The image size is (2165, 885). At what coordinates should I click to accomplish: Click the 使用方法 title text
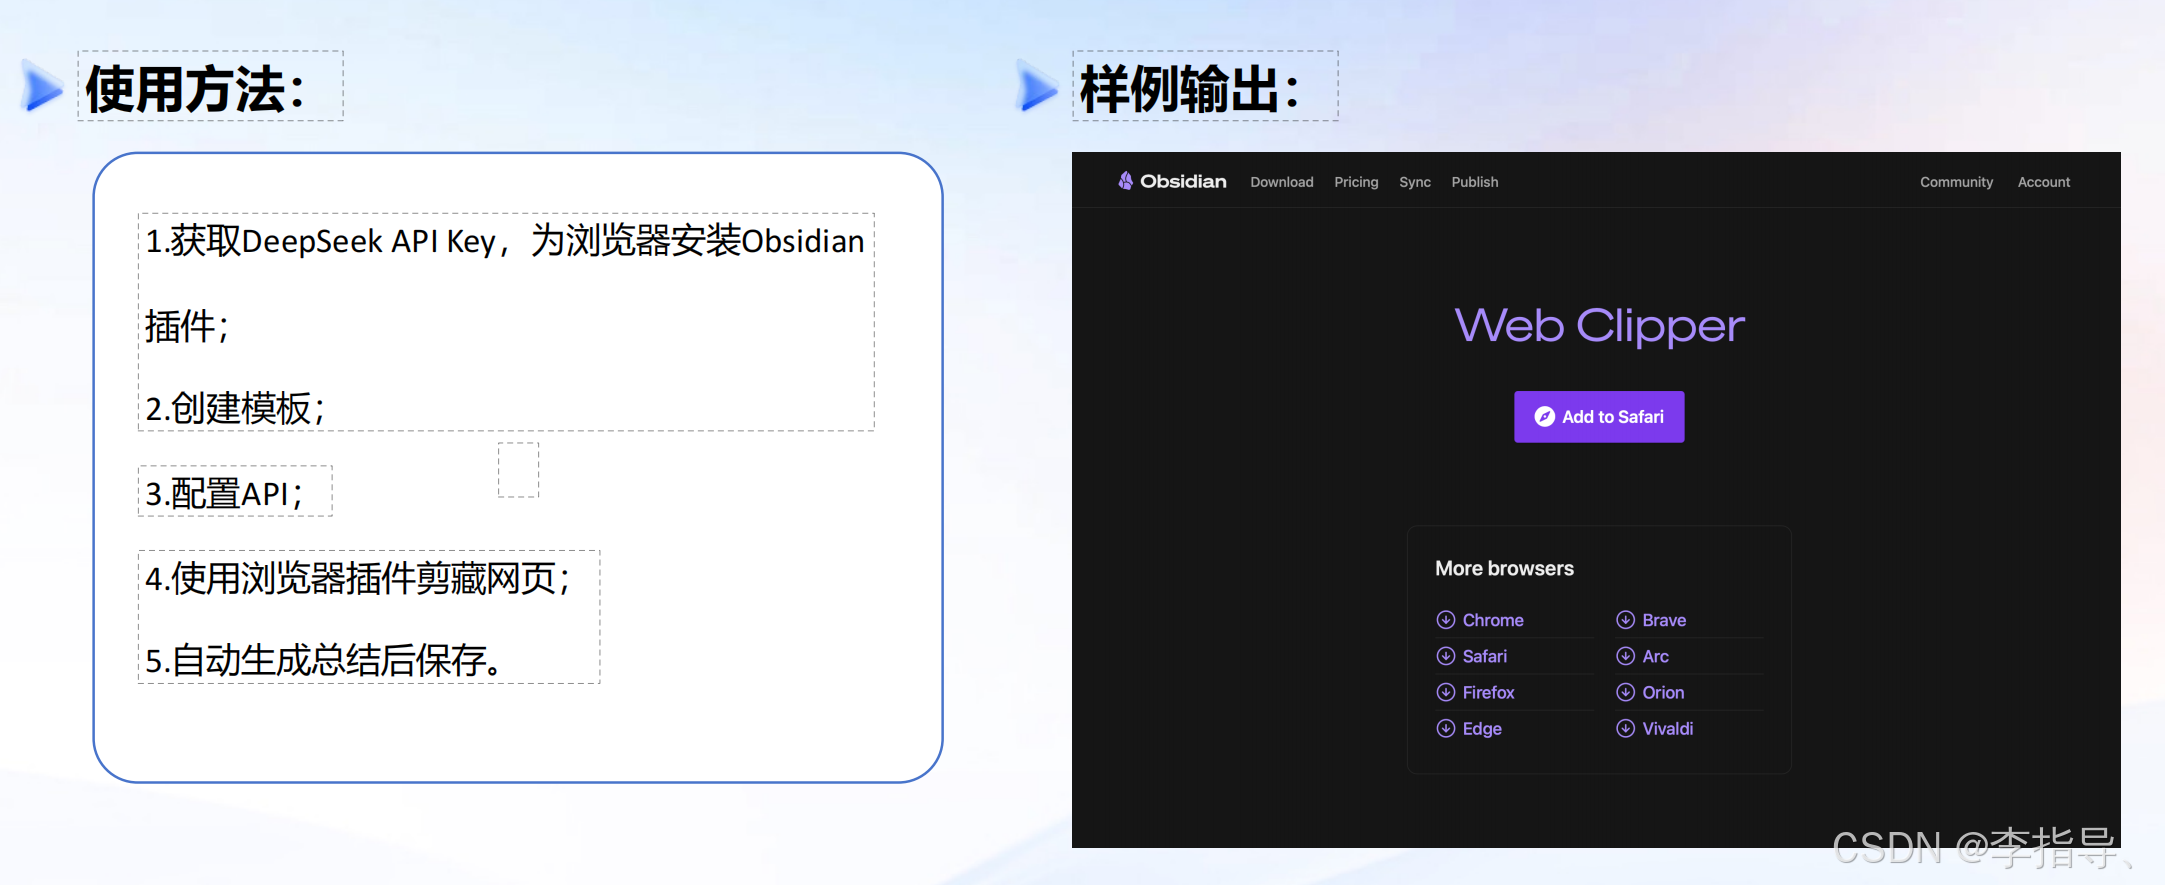196,89
